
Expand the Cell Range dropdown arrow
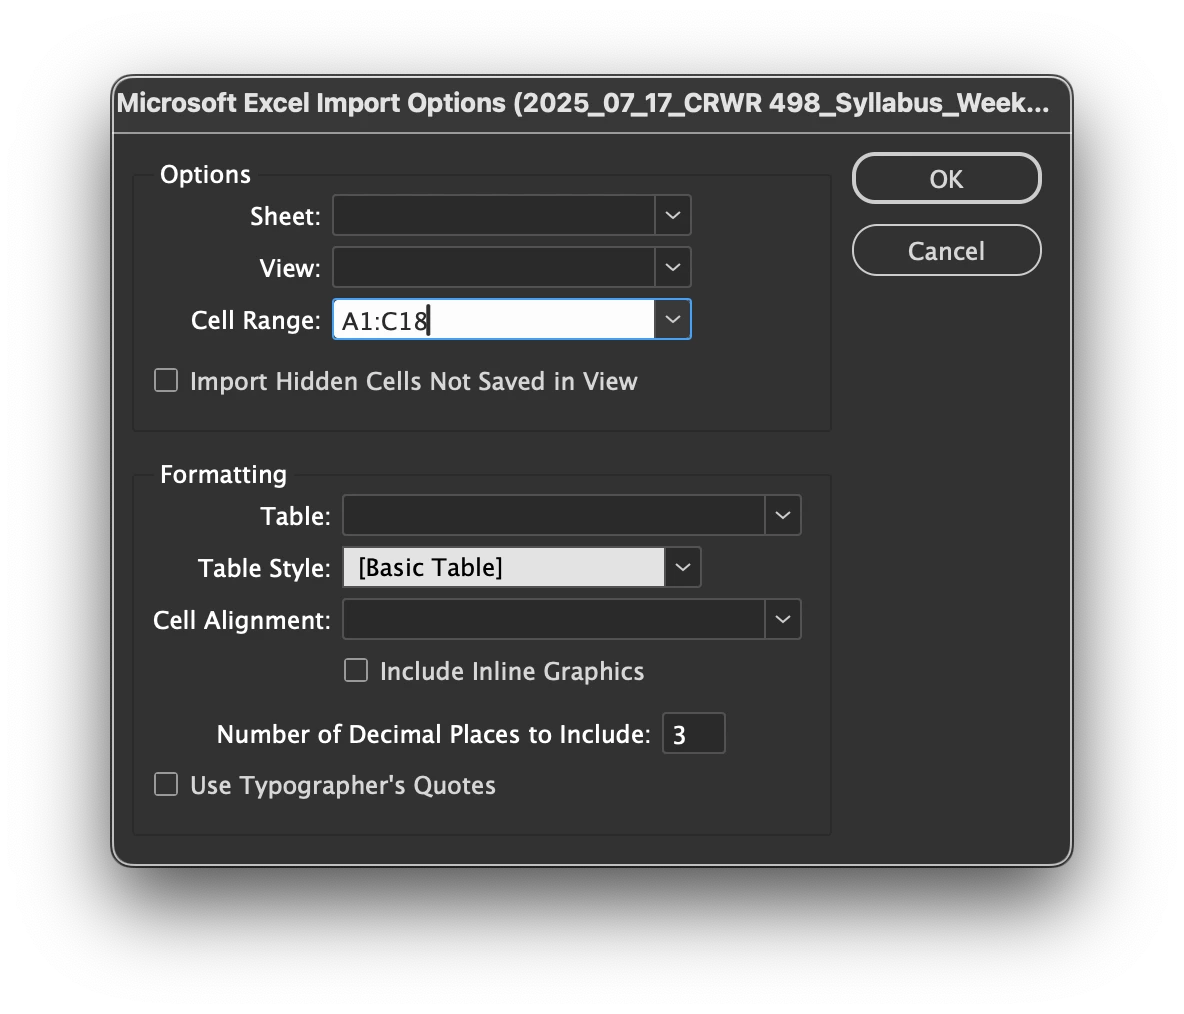coord(673,319)
